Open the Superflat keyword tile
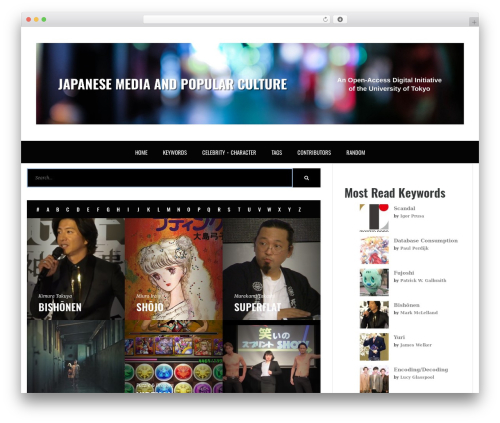The width and height of the screenshot is (500, 423). 272,269
